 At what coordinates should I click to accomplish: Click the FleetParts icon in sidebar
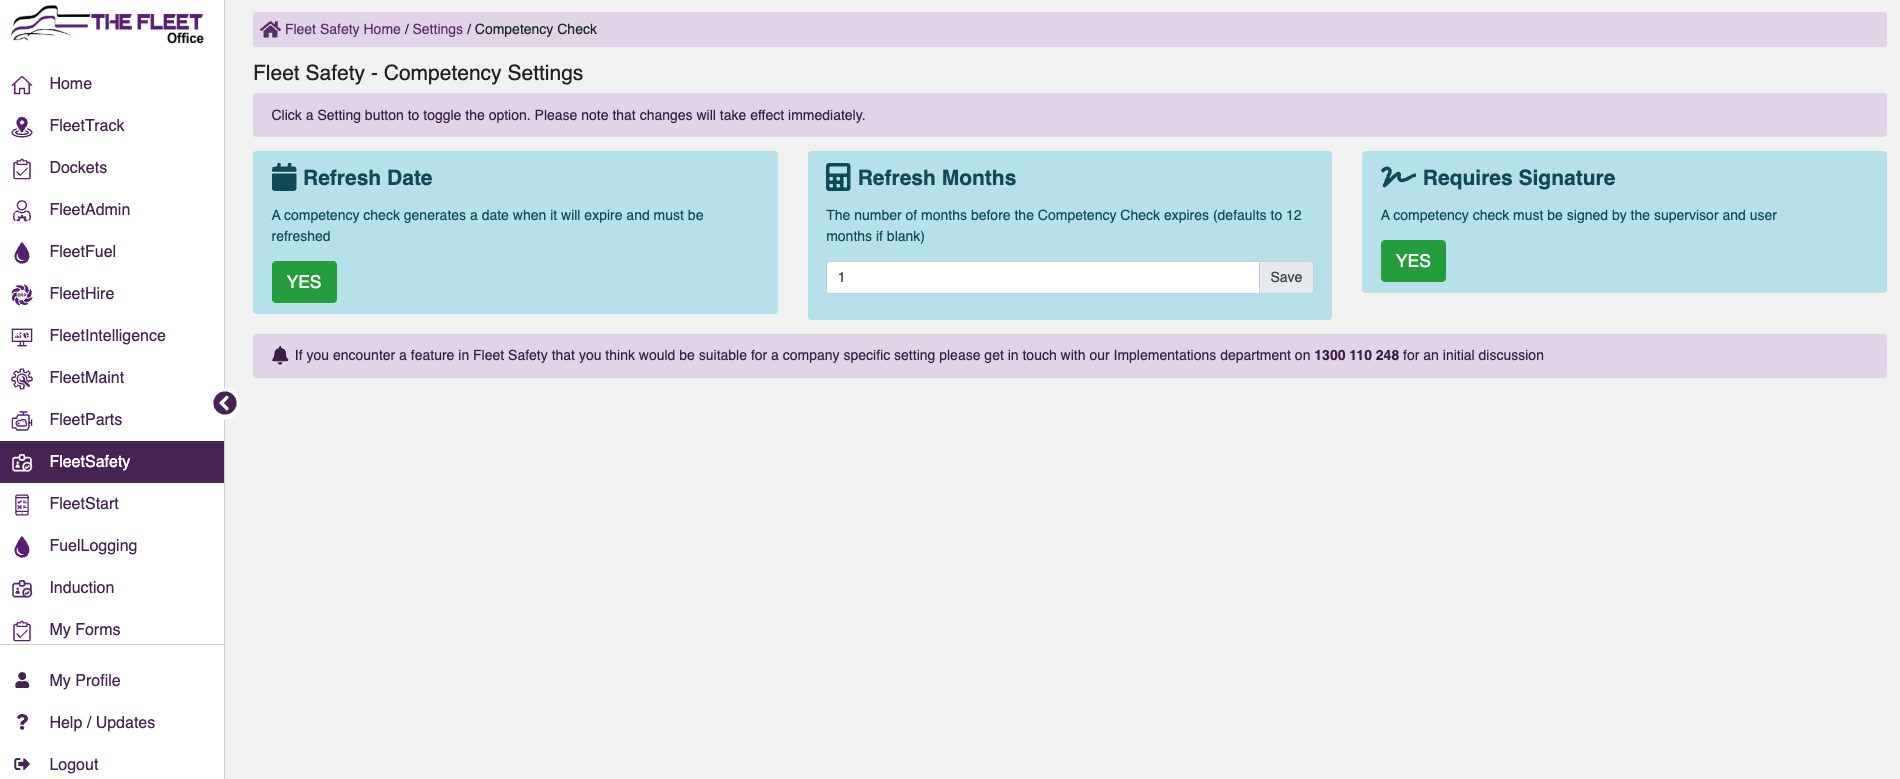pos(22,421)
